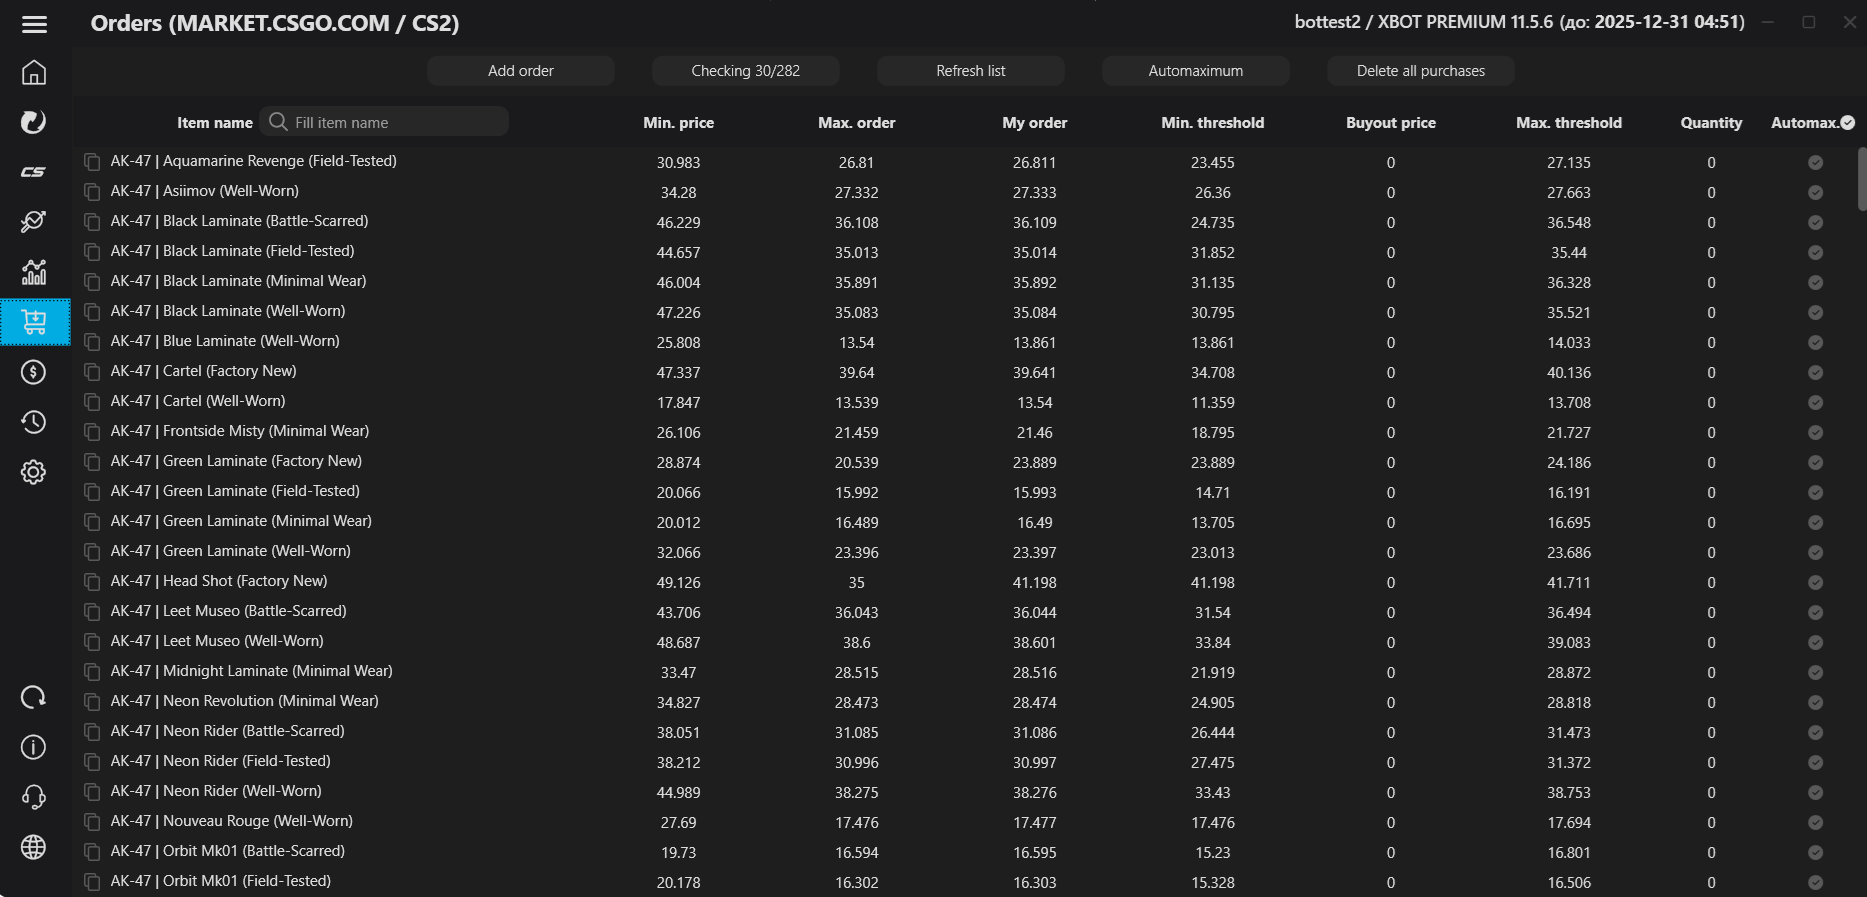1867x897 pixels.
Task: Change language with the globe icon
Action: [x=34, y=847]
